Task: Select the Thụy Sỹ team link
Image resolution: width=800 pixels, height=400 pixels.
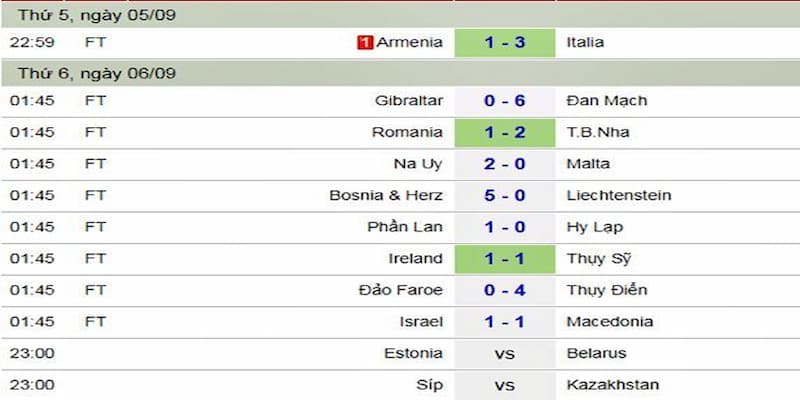Action: [x=599, y=258]
